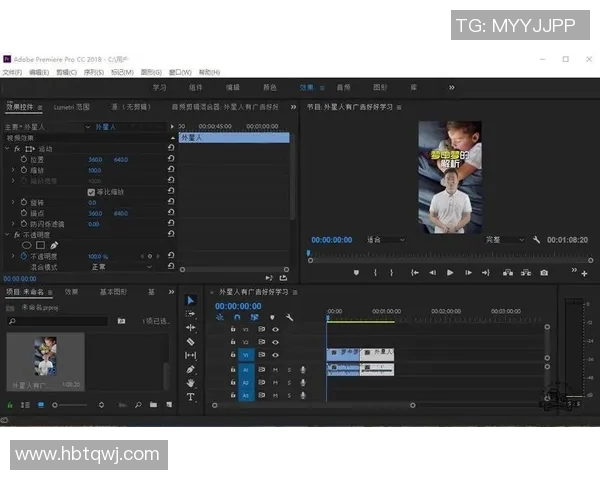Toggle linked selection in timeline

click(x=254, y=317)
